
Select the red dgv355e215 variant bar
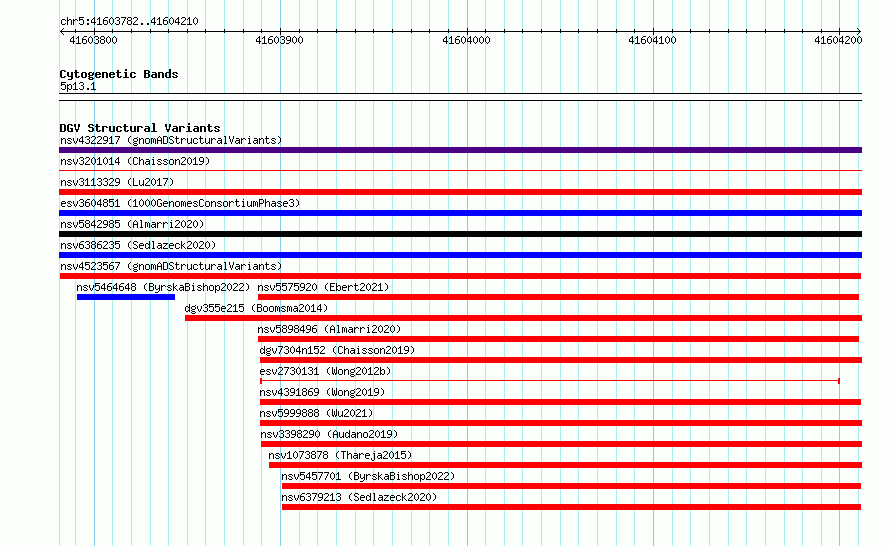pyautogui.click(x=523, y=318)
